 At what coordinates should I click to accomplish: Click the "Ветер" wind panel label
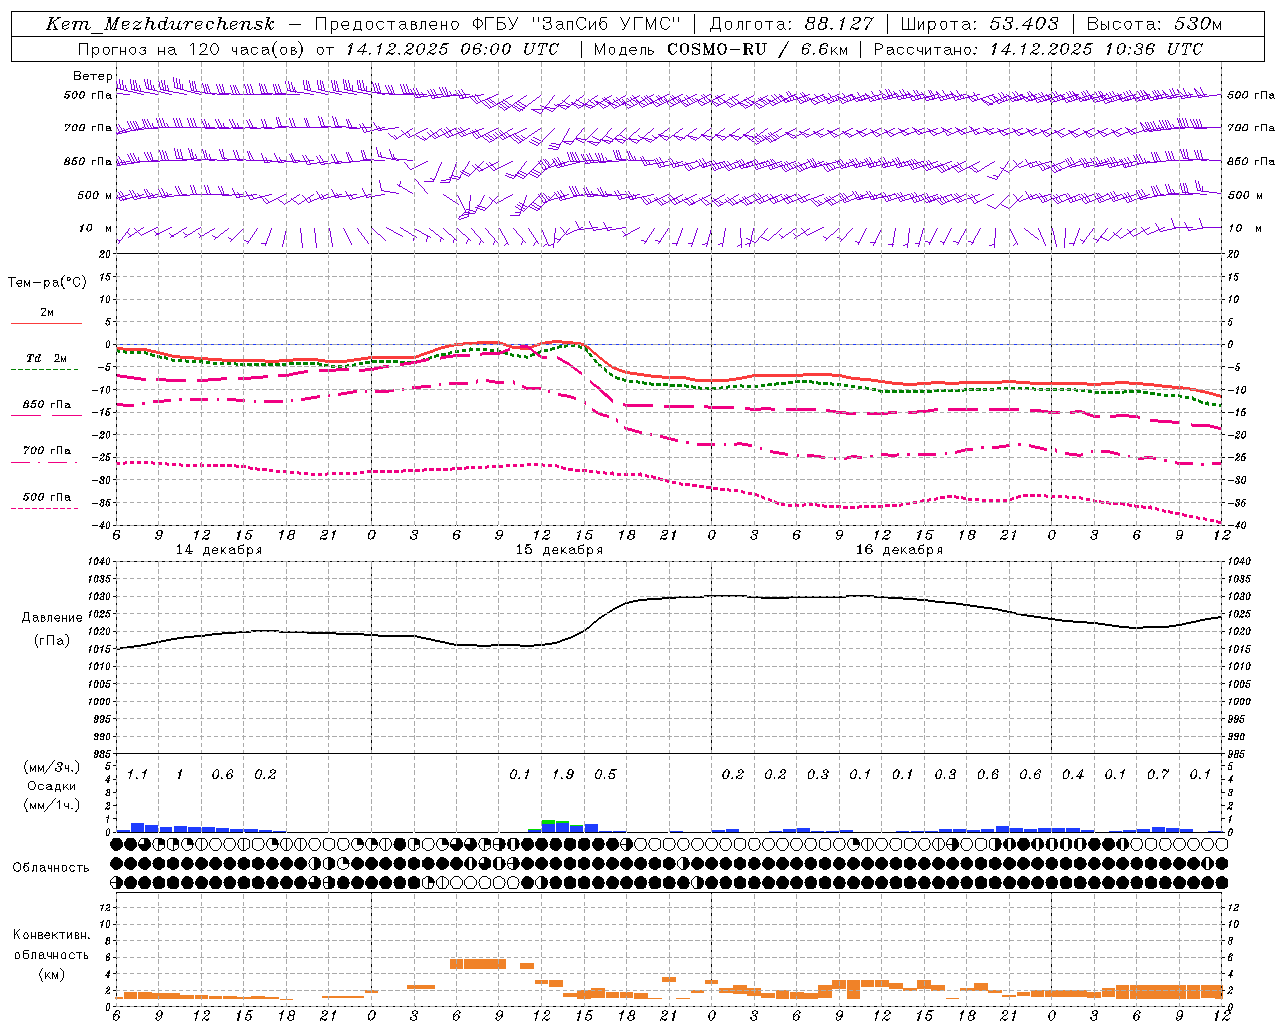[x=92, y=76]
